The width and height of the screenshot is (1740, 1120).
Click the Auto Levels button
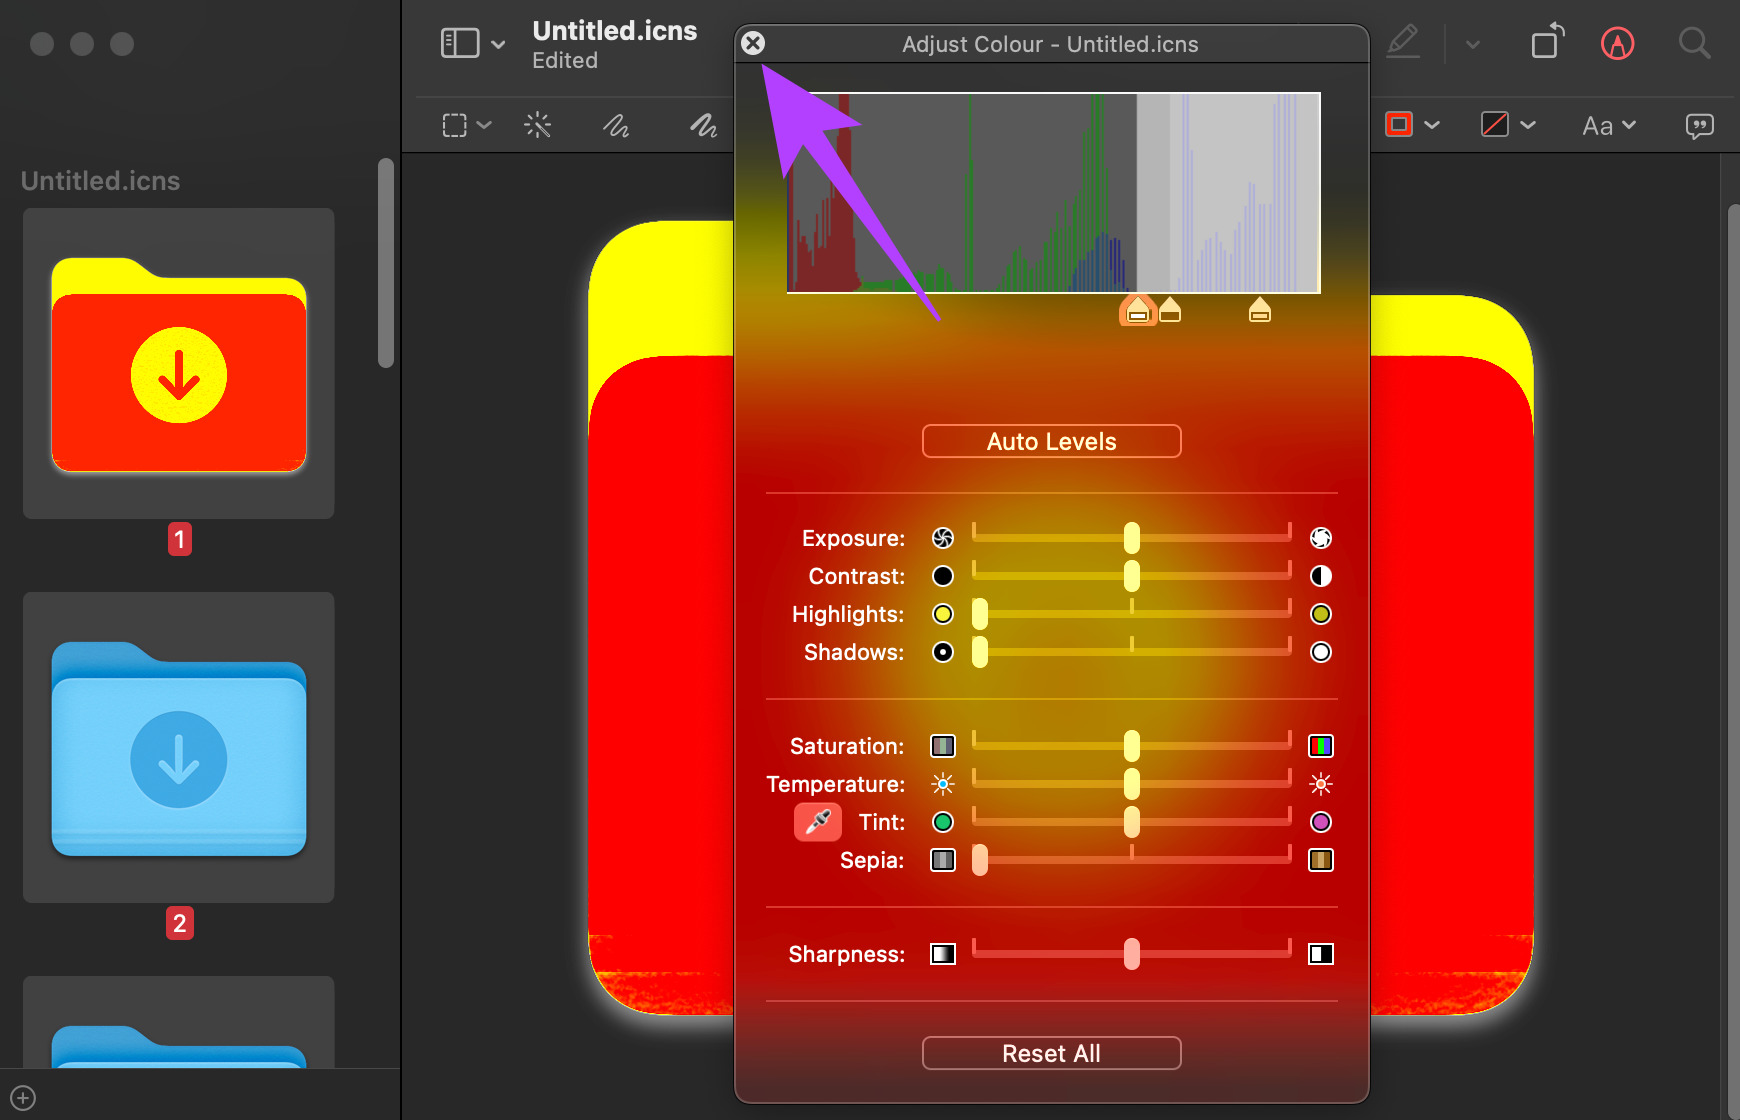click(x=1051, y=441)
